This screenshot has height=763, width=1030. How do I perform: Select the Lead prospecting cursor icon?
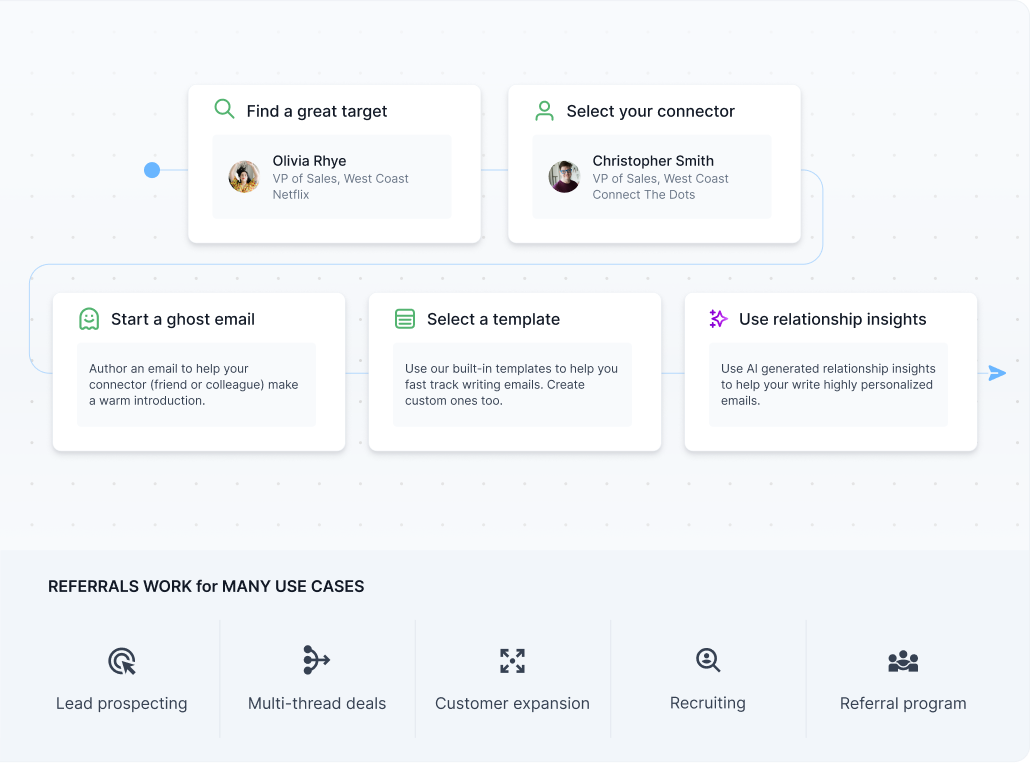121,660
